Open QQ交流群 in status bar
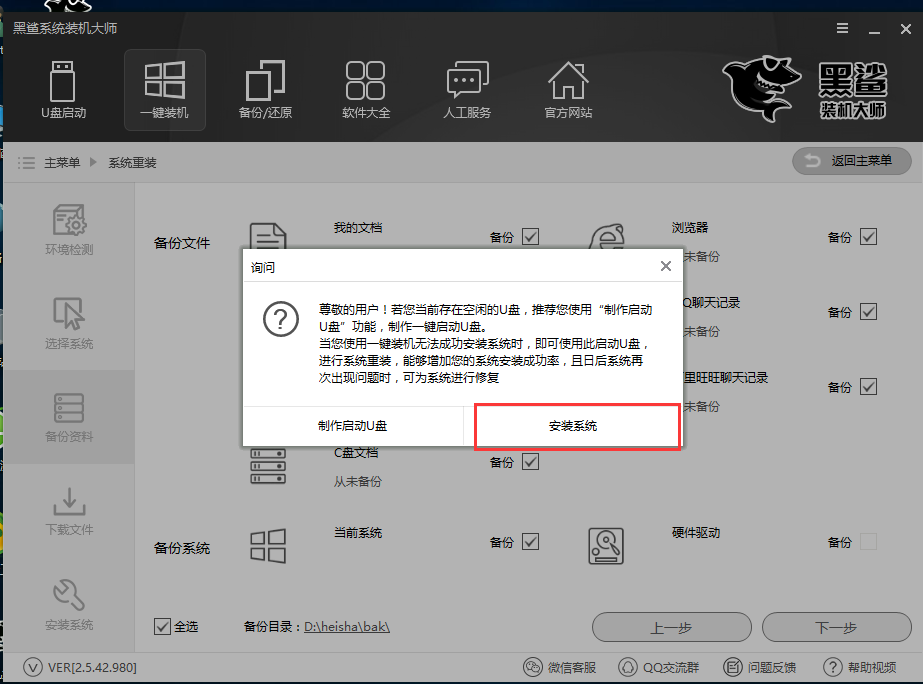This screenshot has height=684, width=923. tap(659, 668)
